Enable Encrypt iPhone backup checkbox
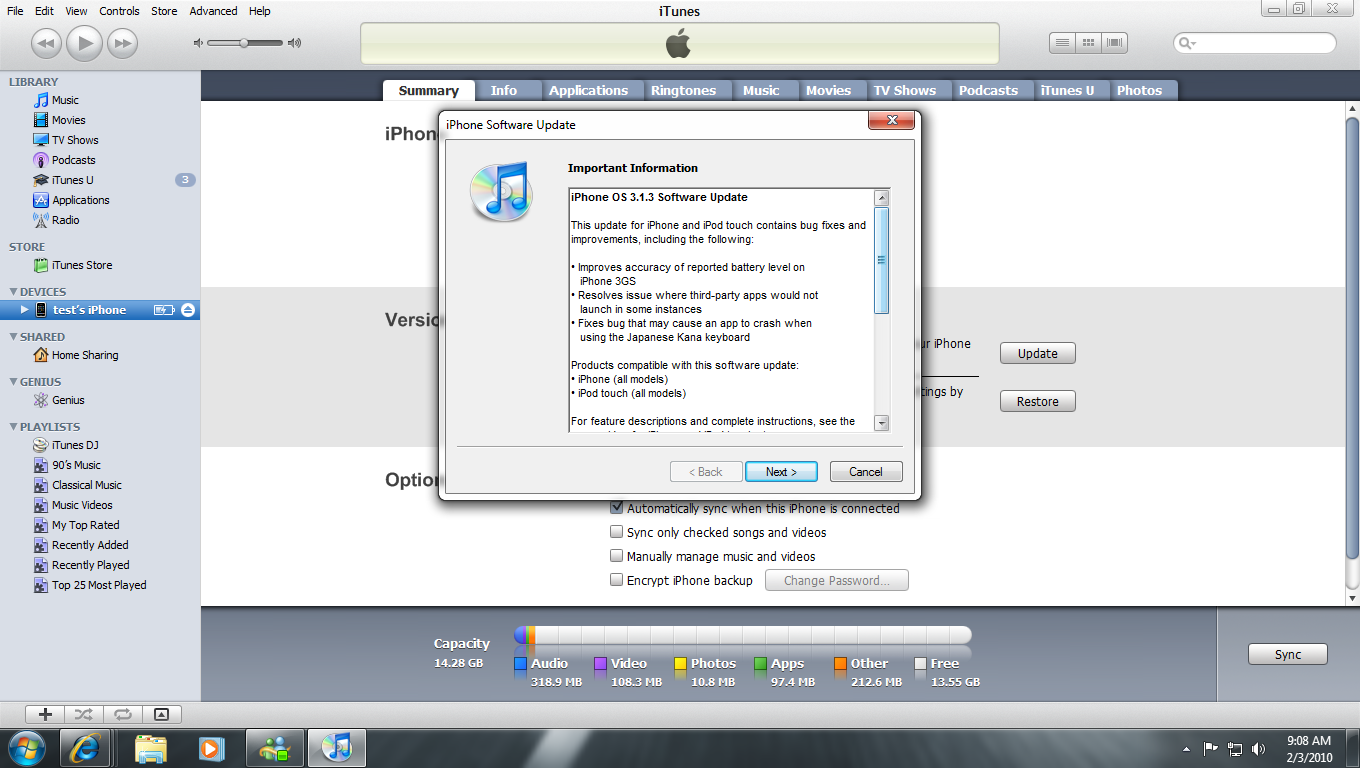1360x768 pixels. coord(617,580)
